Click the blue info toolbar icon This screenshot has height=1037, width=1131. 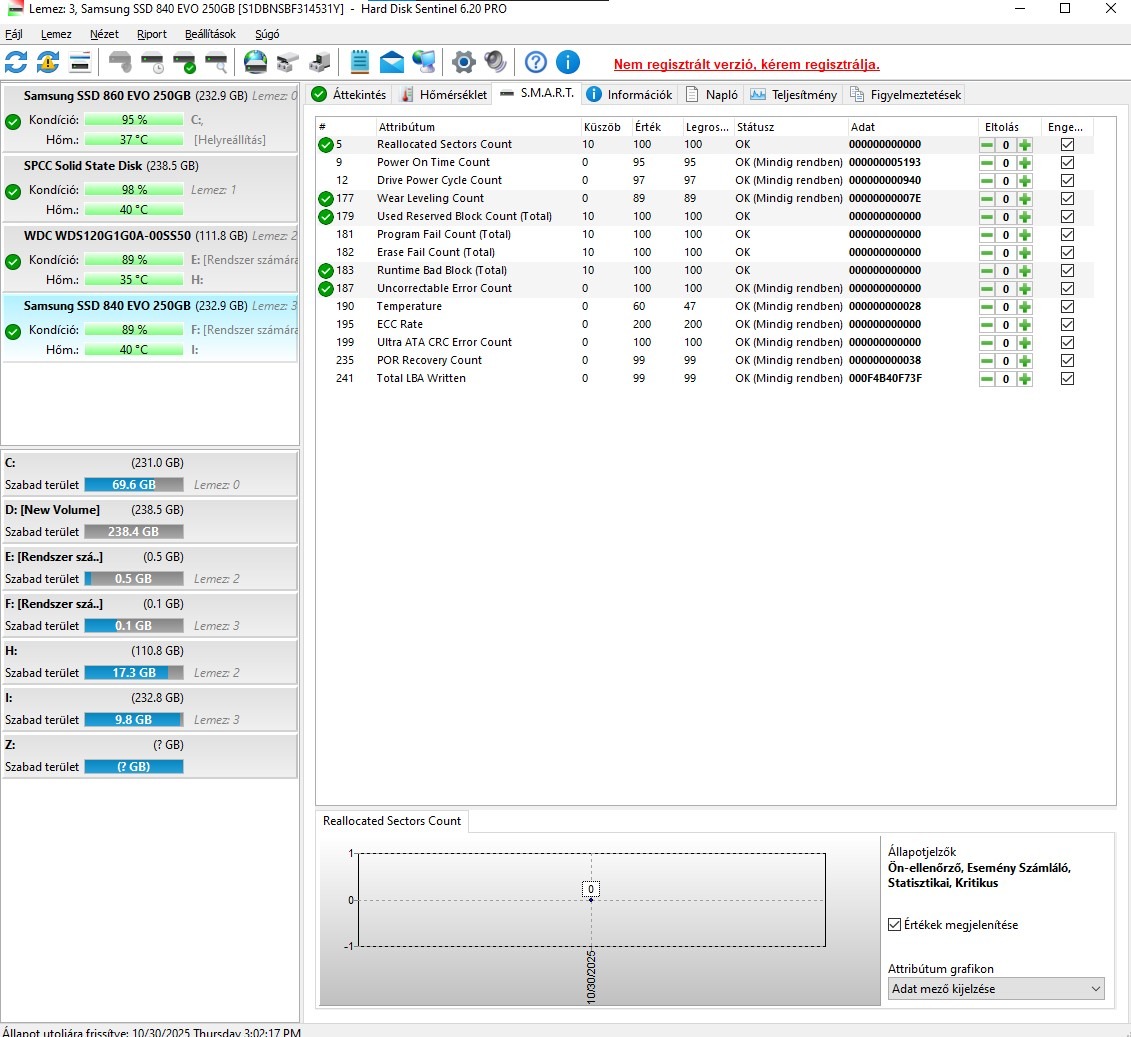click(568, 62)
